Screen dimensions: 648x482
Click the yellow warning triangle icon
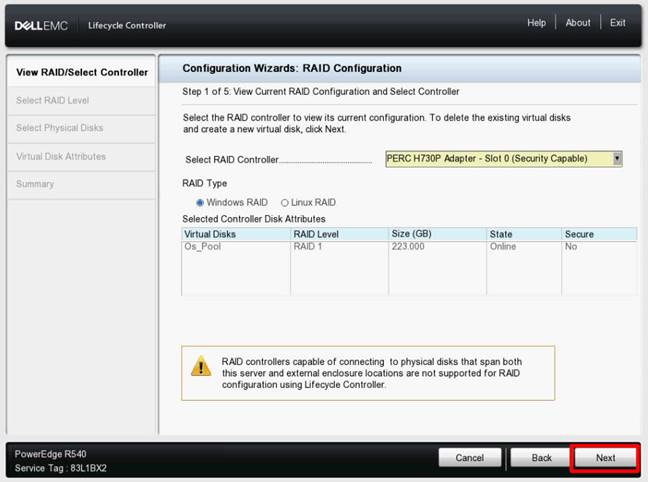(201, 366)
